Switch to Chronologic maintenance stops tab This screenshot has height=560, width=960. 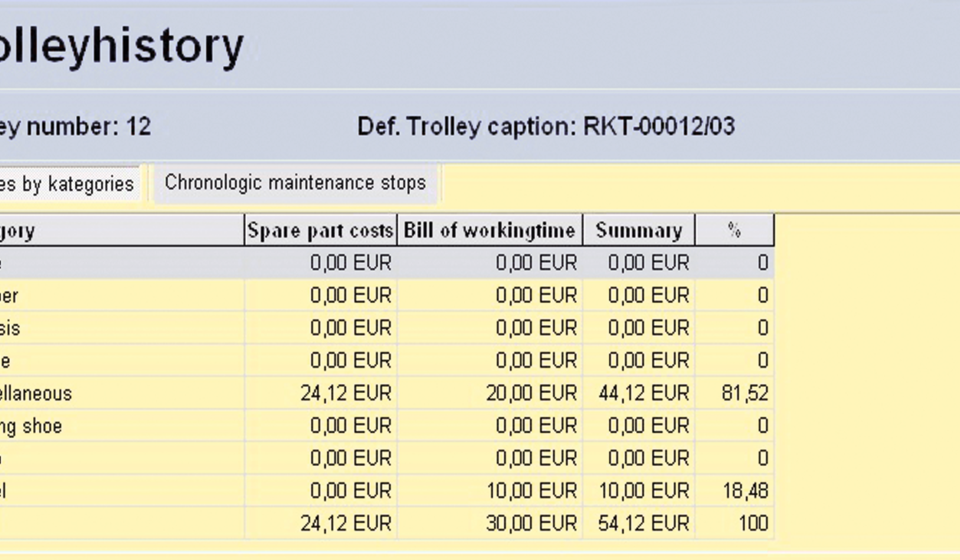(295, 183)
